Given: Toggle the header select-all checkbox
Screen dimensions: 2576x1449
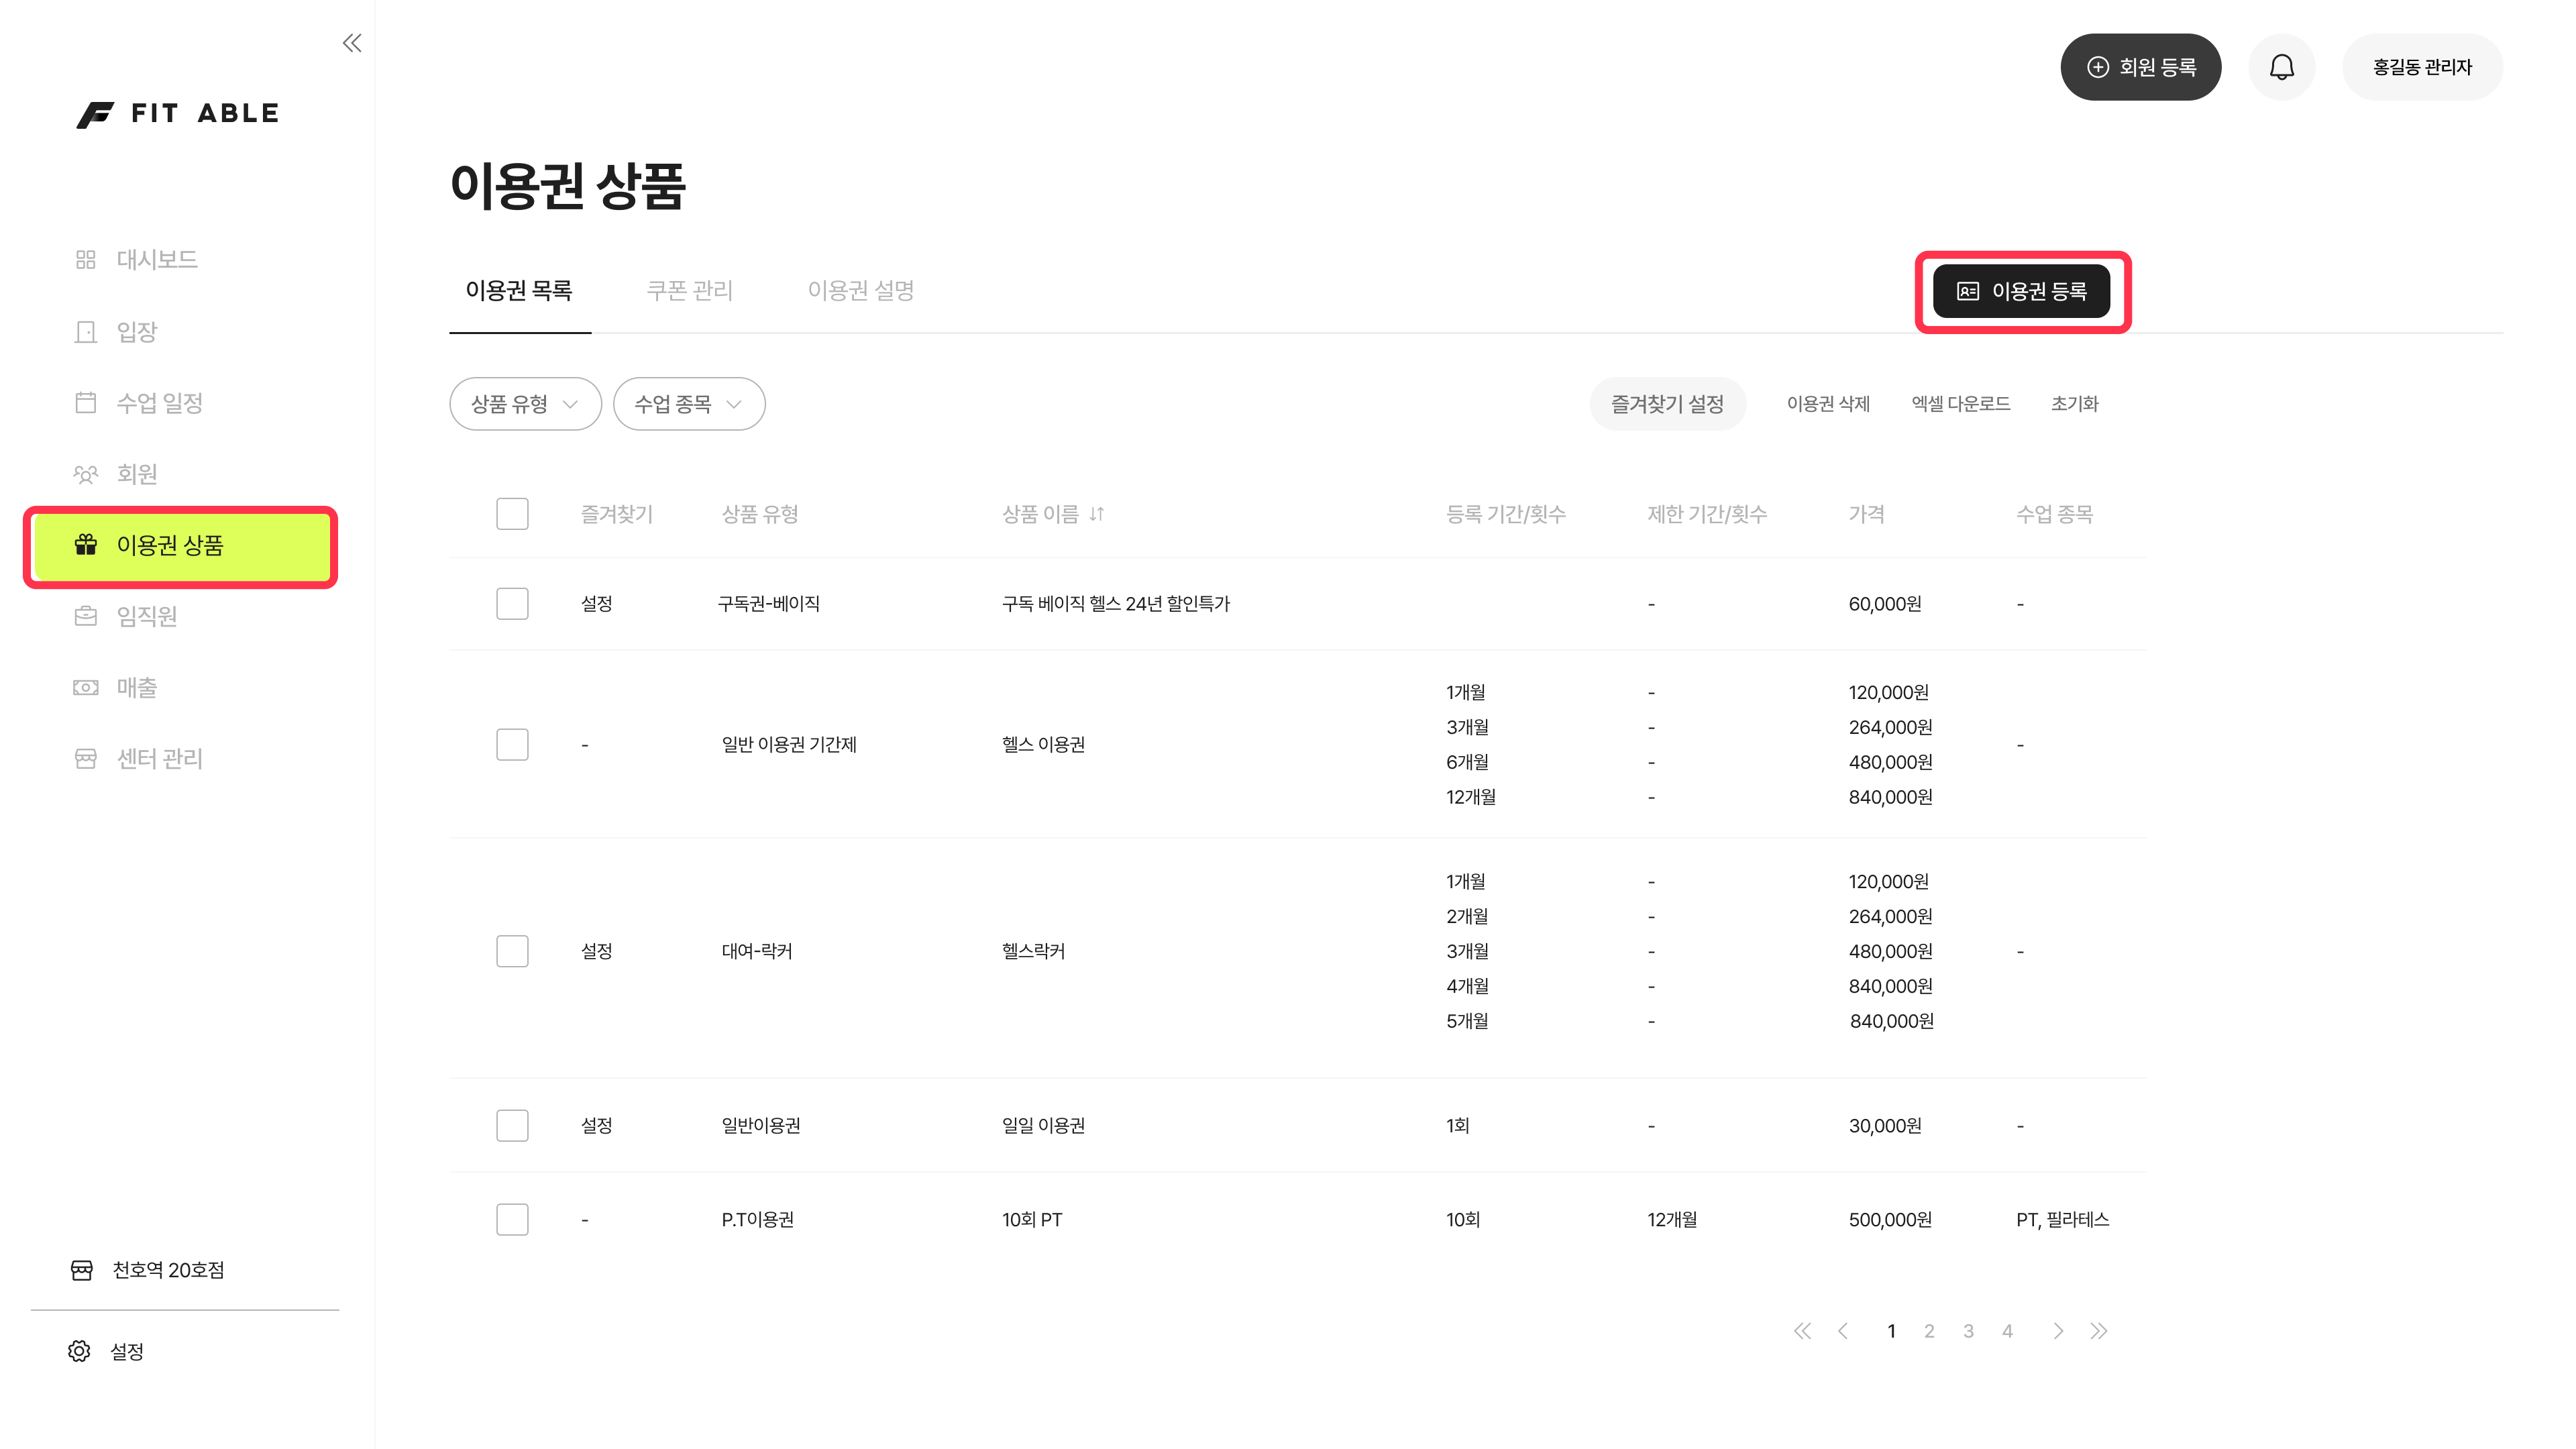Looking at the screenshot, I should coord(512,514).
